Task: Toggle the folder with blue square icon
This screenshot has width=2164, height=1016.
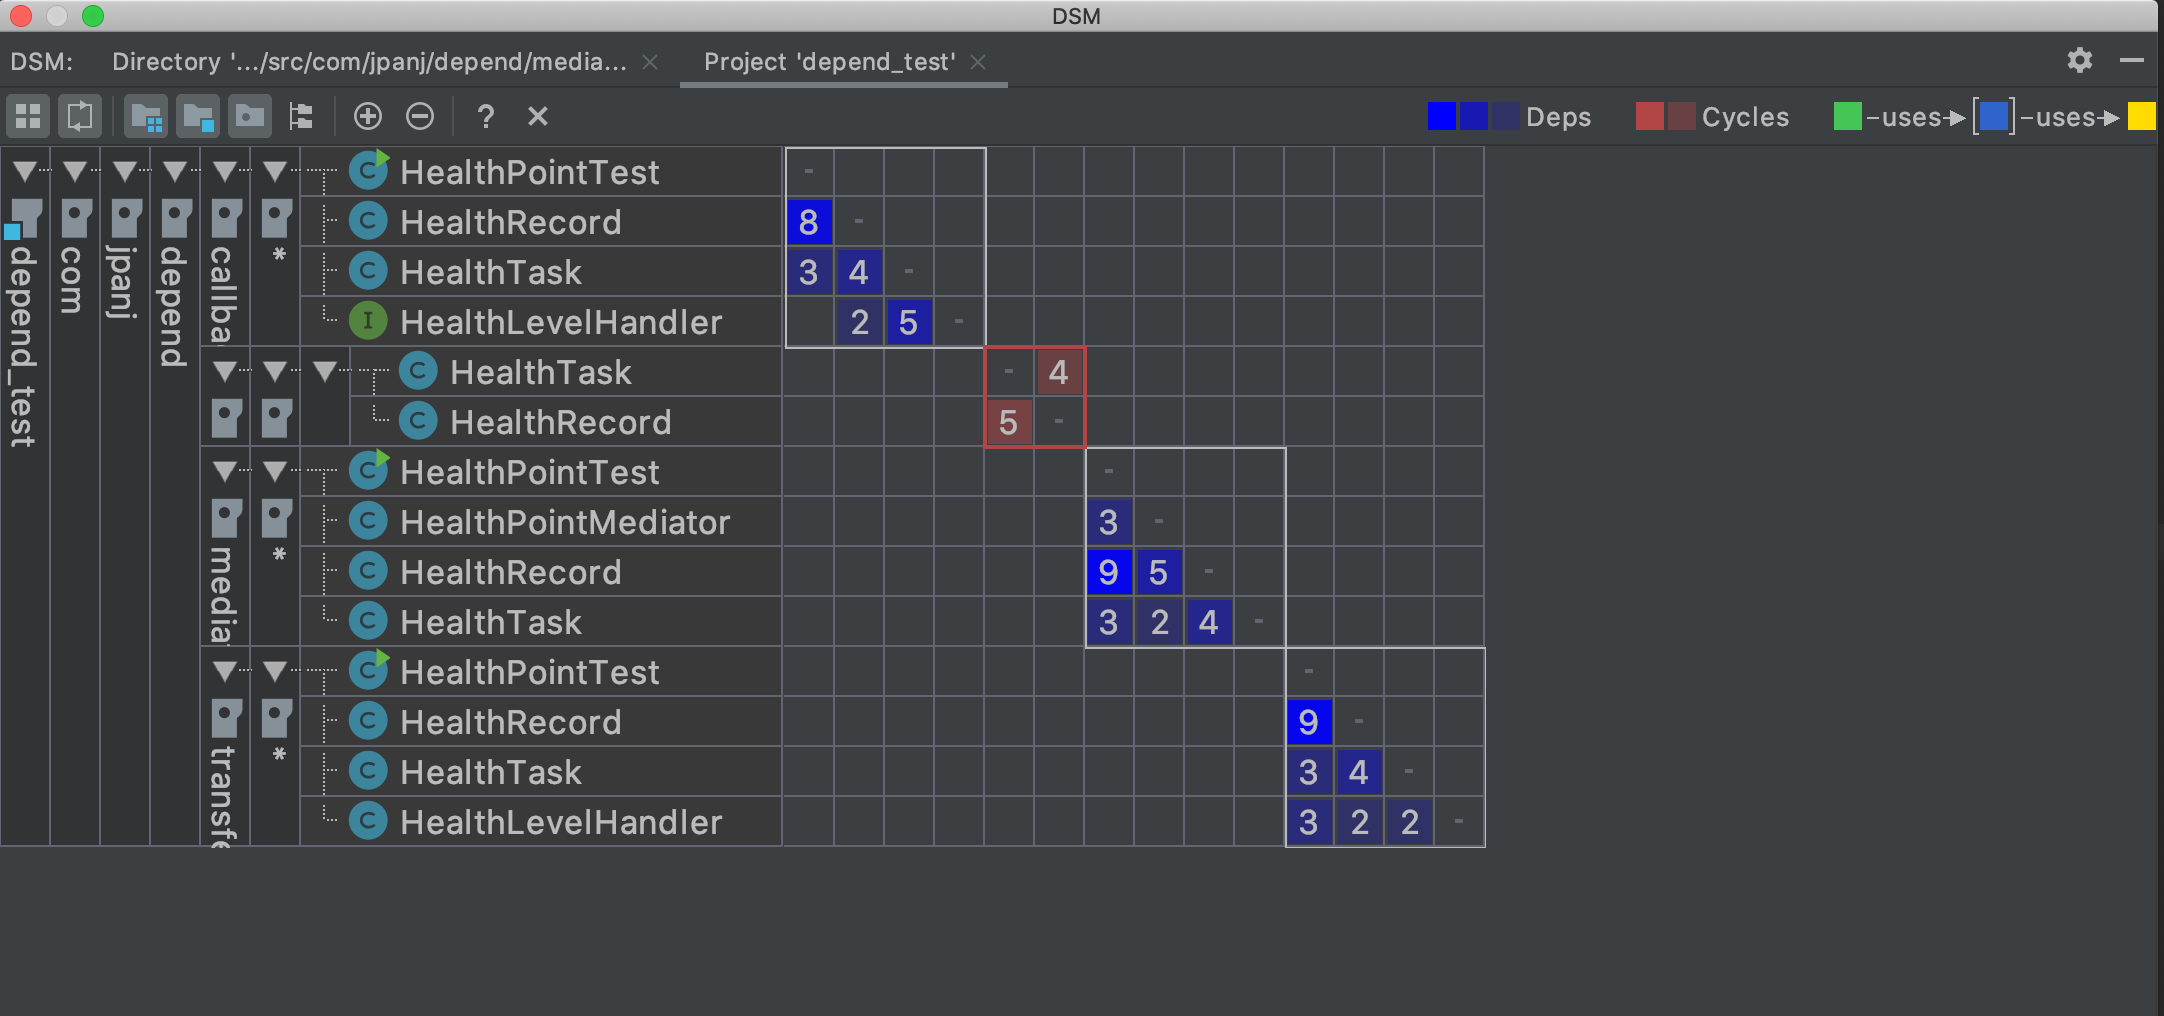Action: [x=198, y=116]
